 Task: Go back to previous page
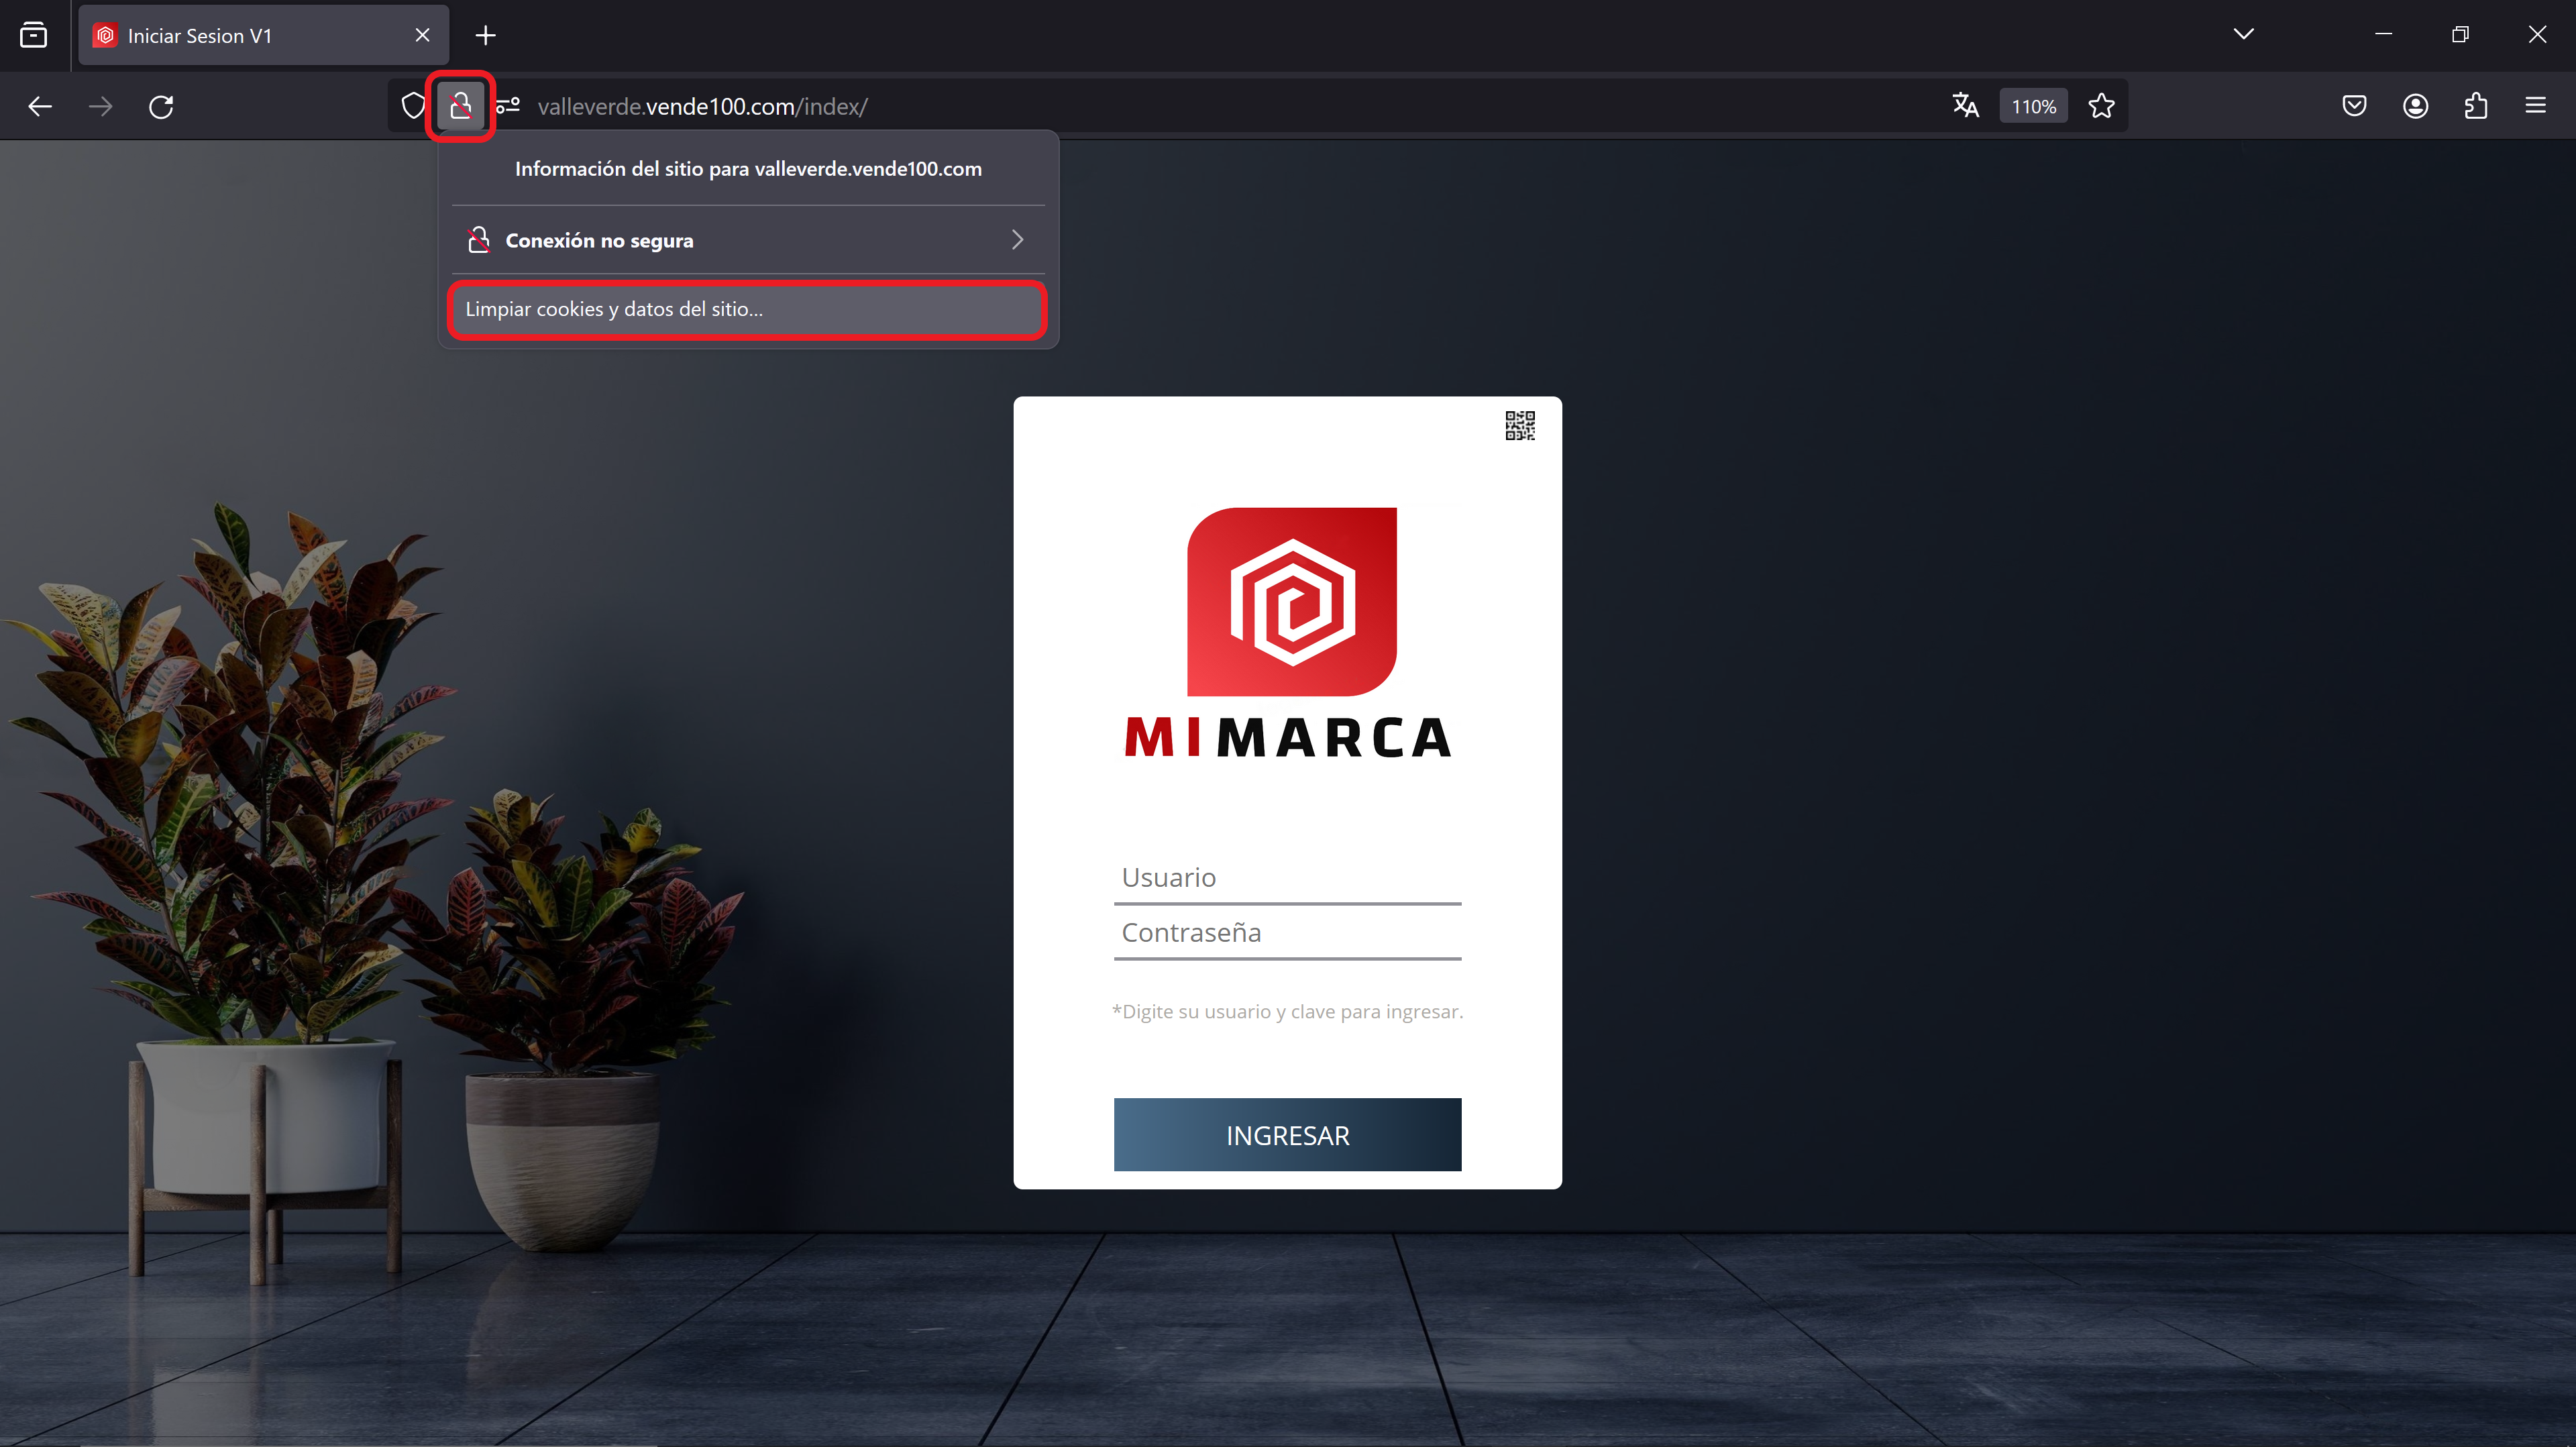[40, 106]
